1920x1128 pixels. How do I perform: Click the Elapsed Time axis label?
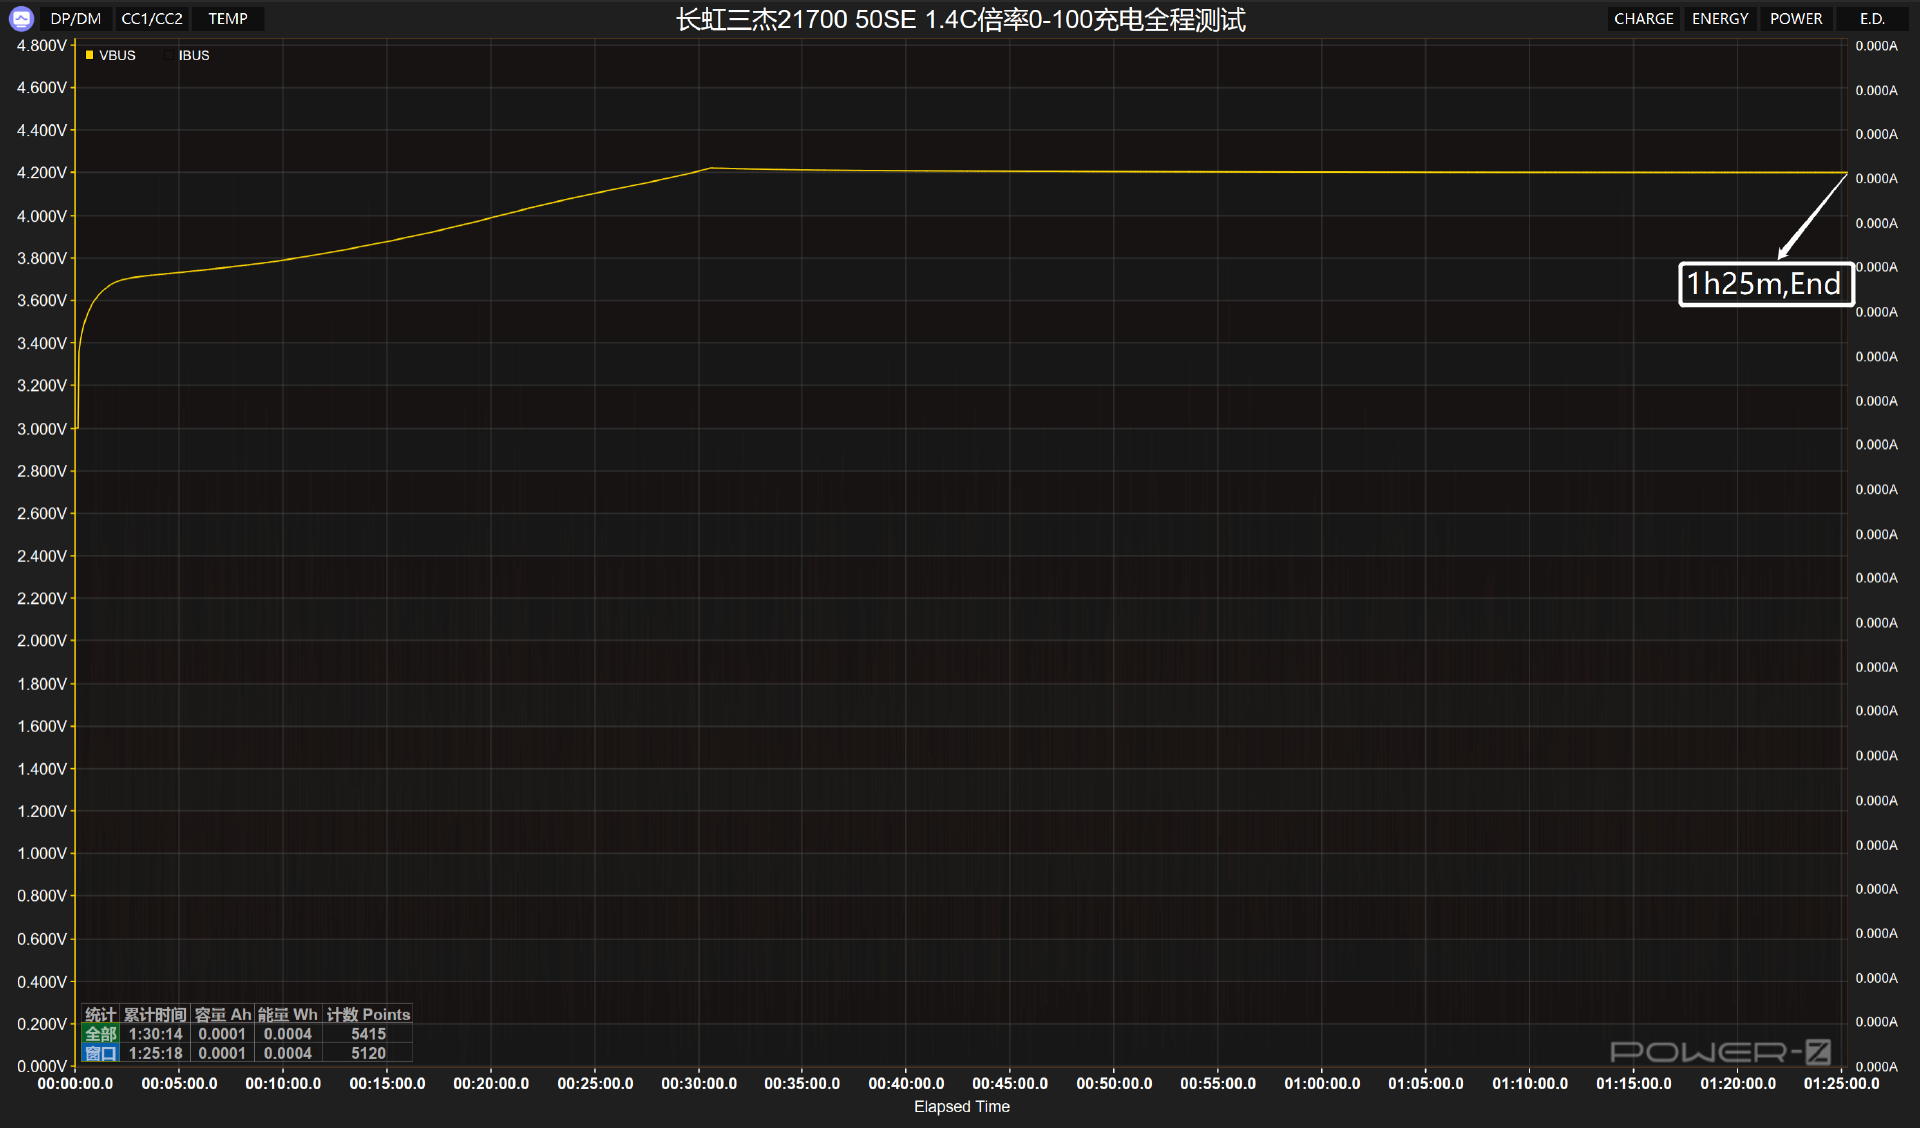tap(961, 1107)
